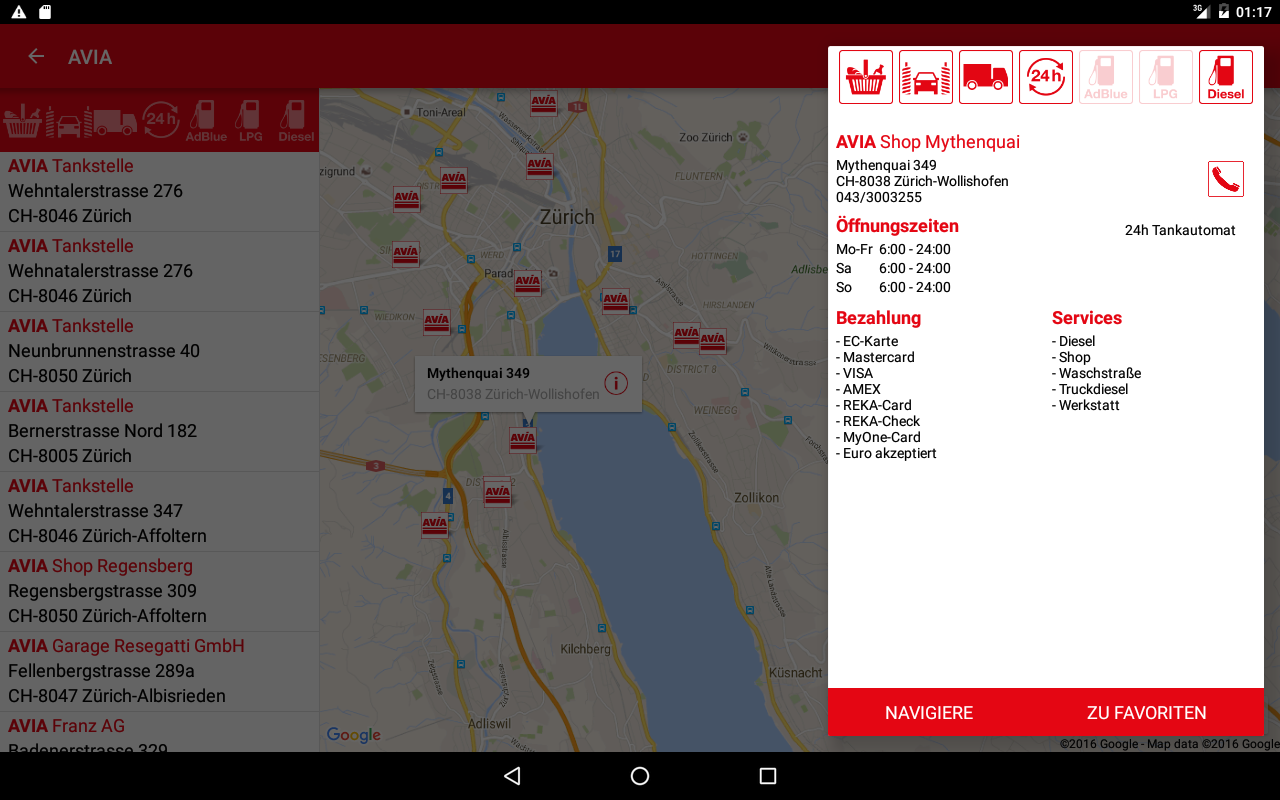
Task: Open AVIA Tankstelle at Wehntalerstrasse 347
Action: [x=160, y=511]
